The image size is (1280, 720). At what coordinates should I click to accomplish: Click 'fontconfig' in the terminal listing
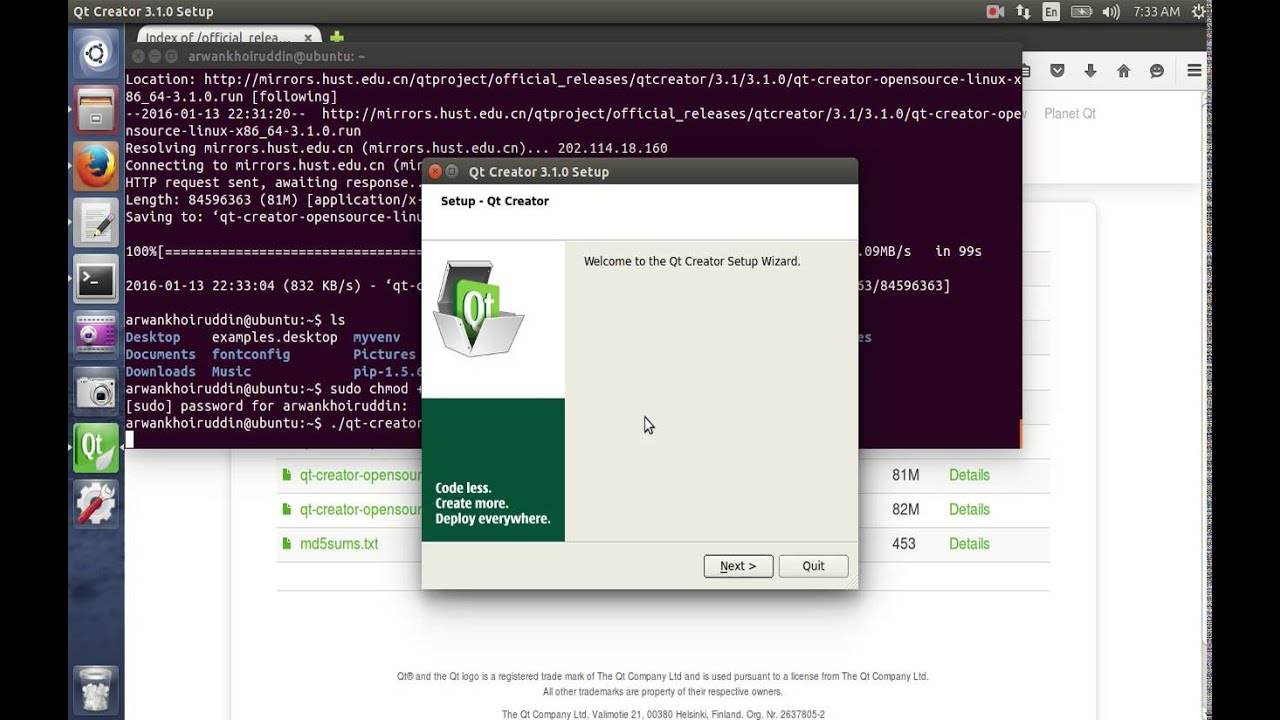coord(251,354)
